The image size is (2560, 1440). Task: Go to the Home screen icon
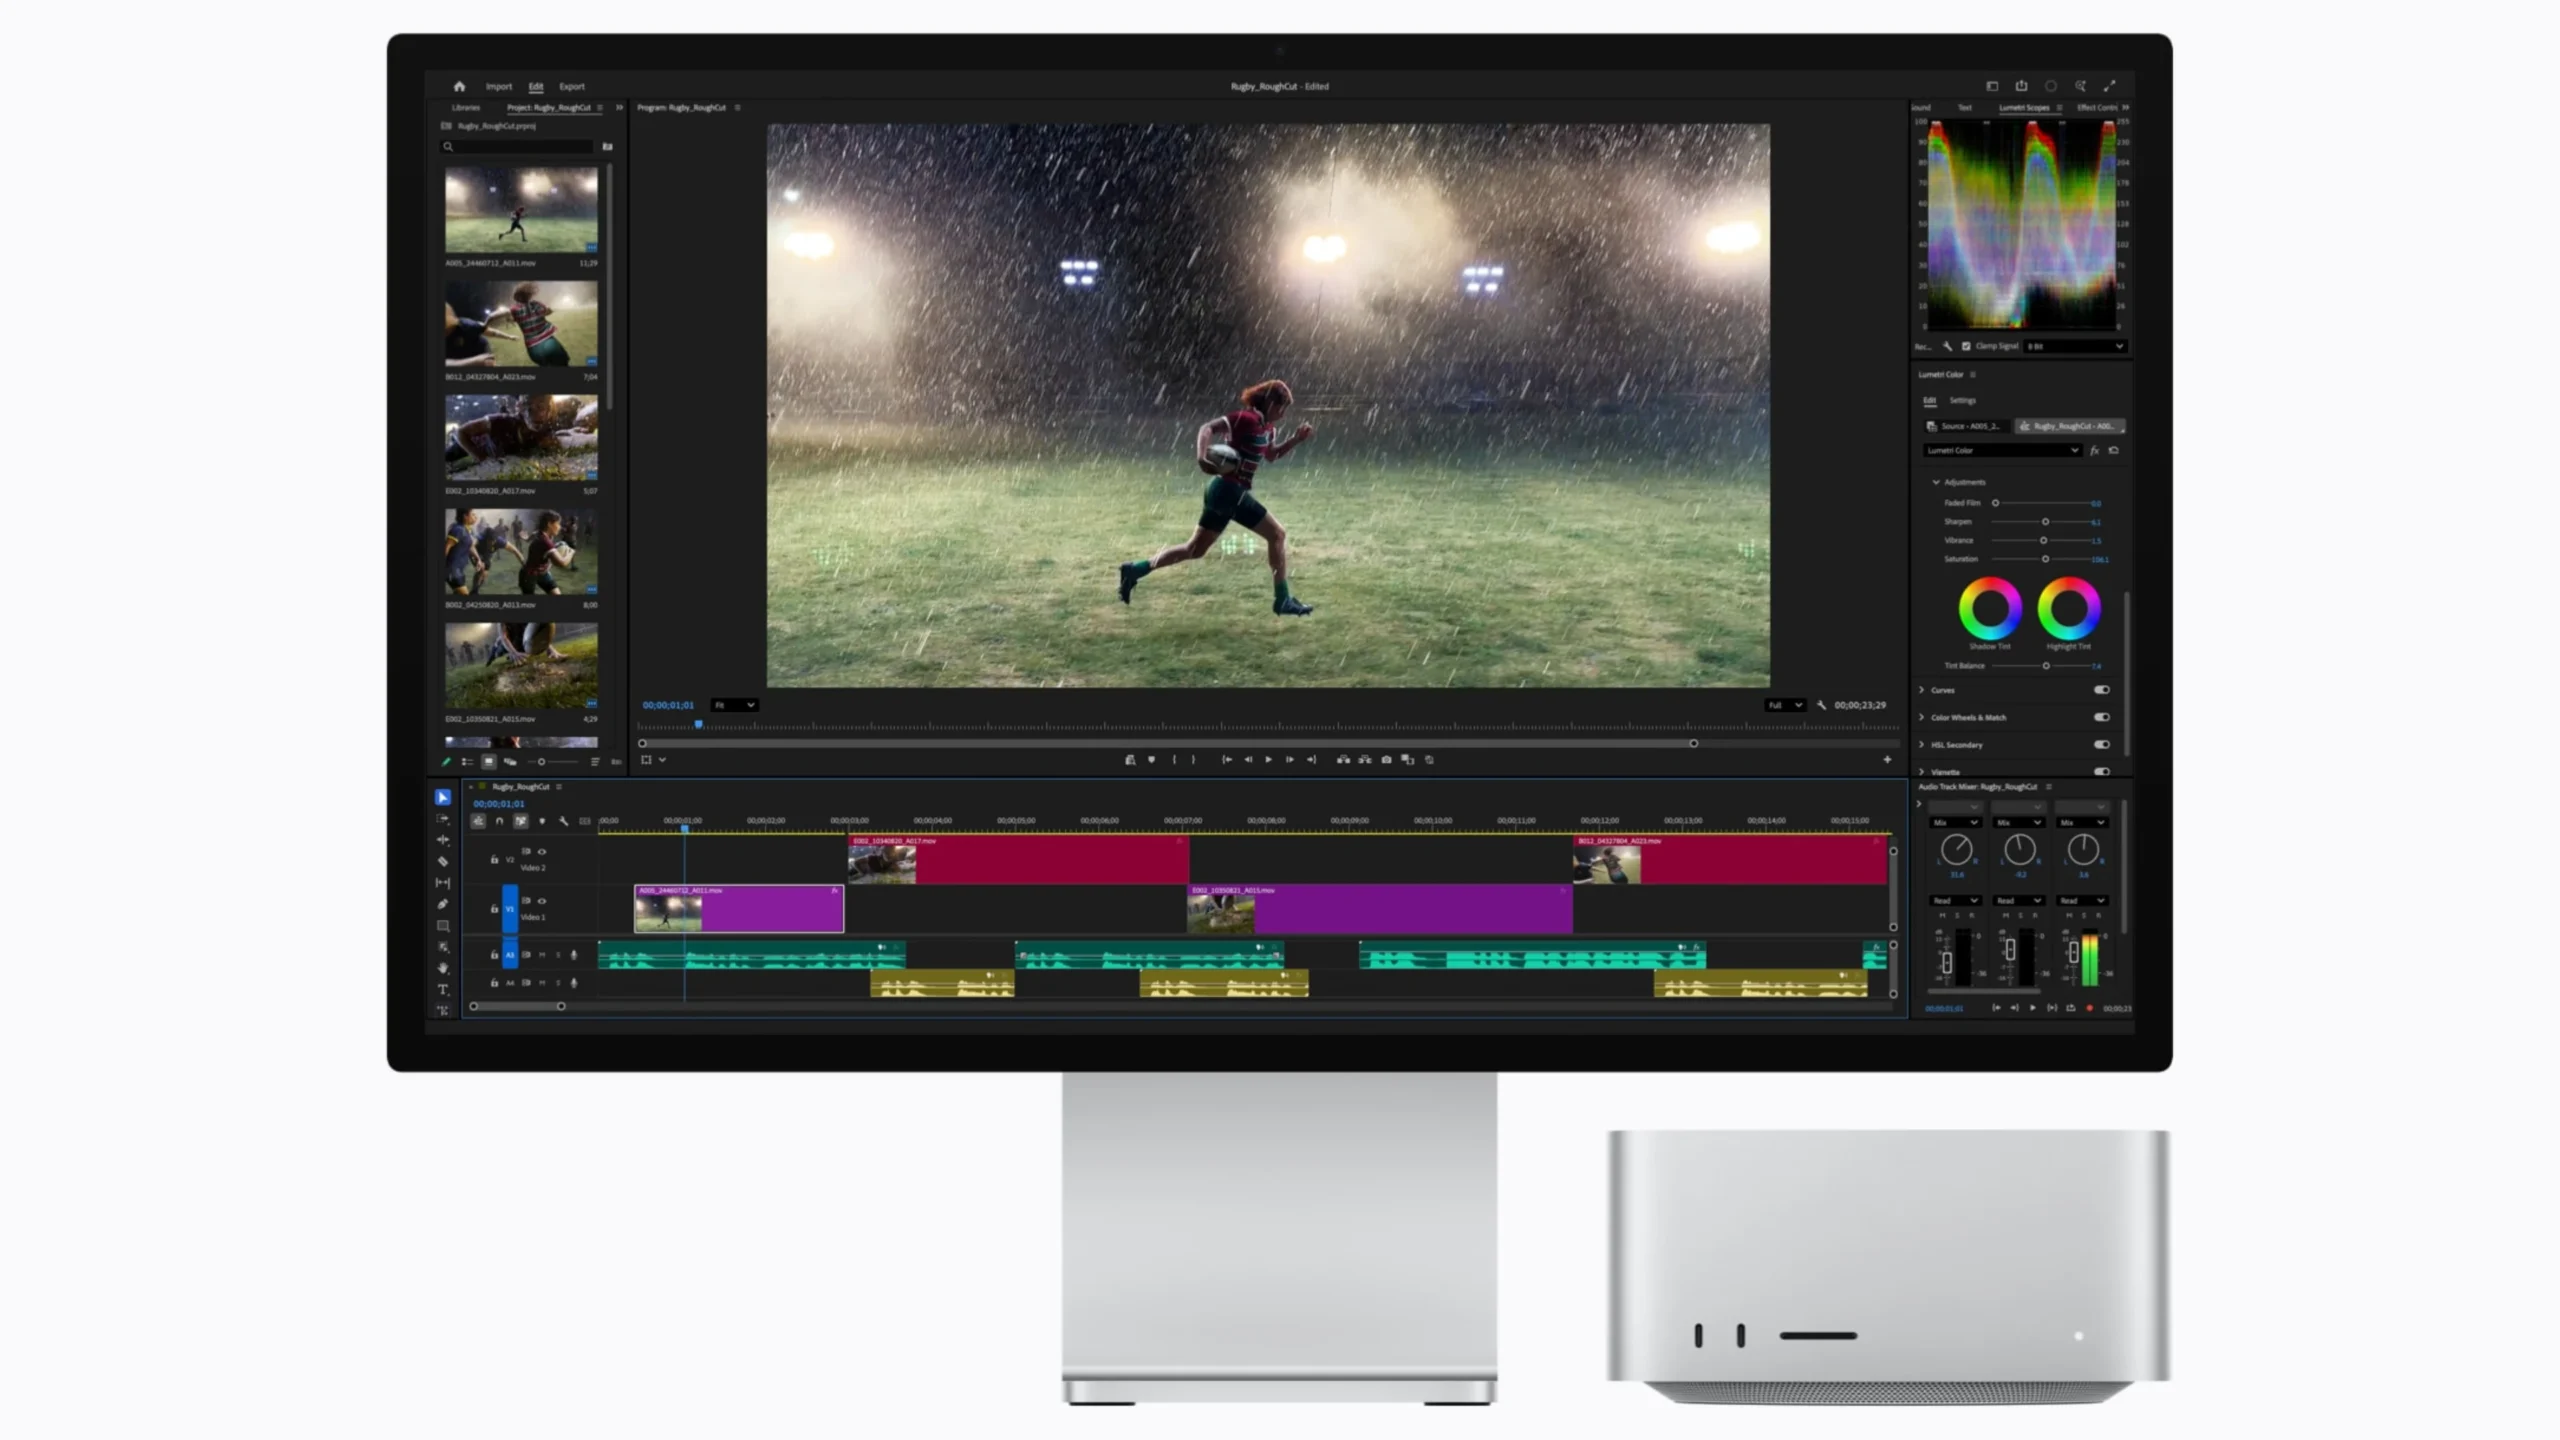(x=459, y=86)
